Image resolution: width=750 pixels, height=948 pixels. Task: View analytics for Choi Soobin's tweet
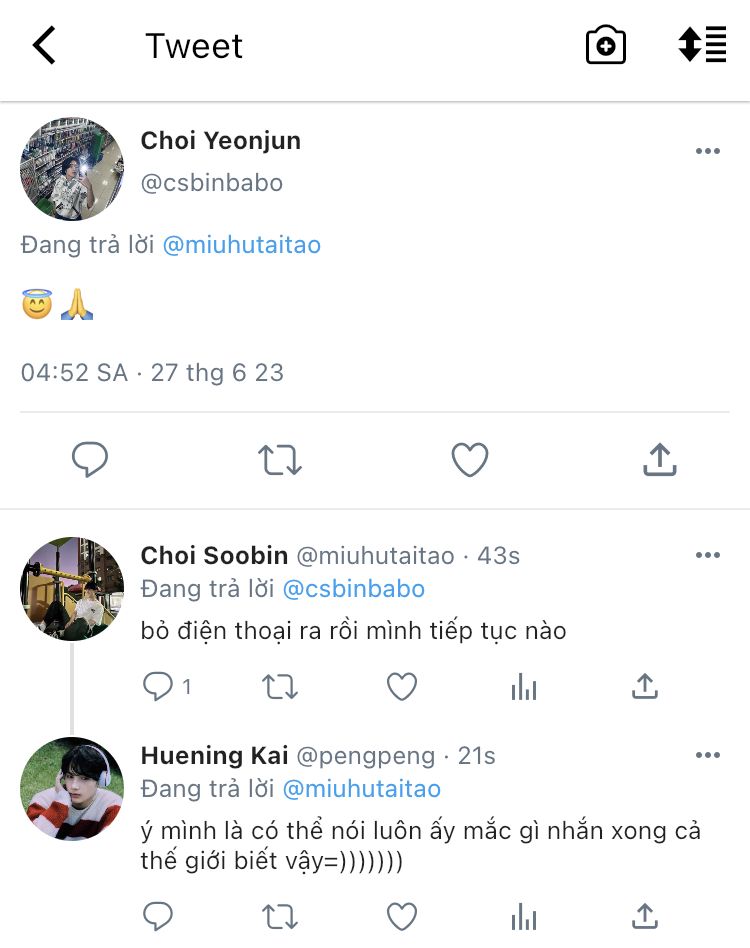point(524,686)
